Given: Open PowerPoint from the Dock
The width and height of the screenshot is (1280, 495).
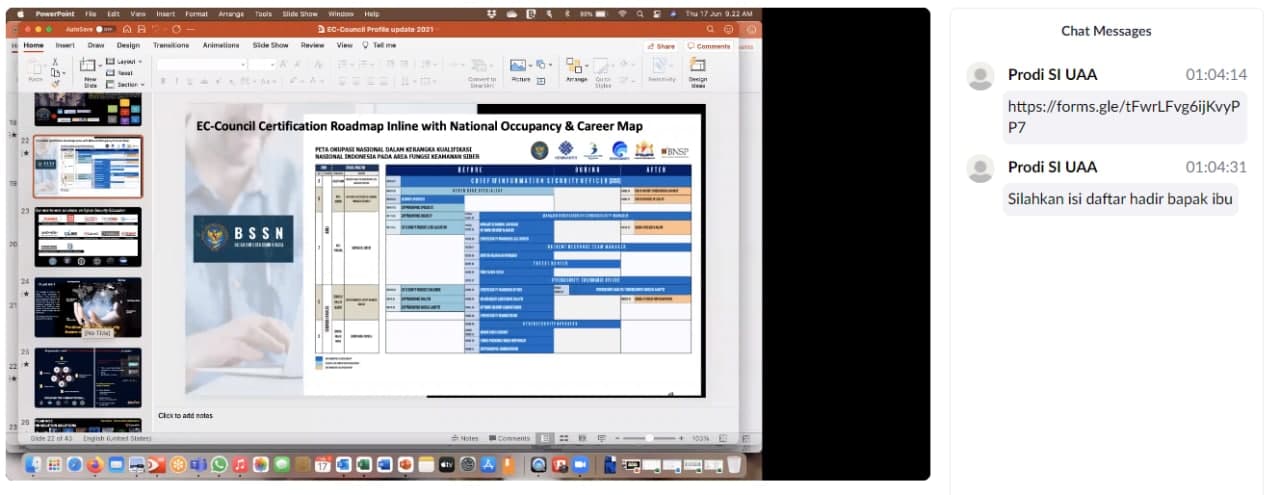Looking at the screenshot, I should (405, 465).
